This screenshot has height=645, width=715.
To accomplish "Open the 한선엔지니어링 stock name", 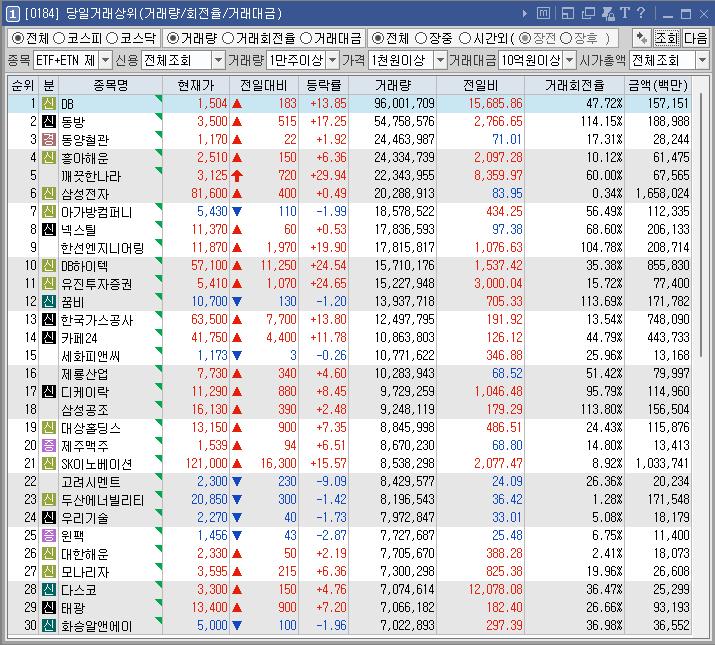I will [x=103, y=248].
